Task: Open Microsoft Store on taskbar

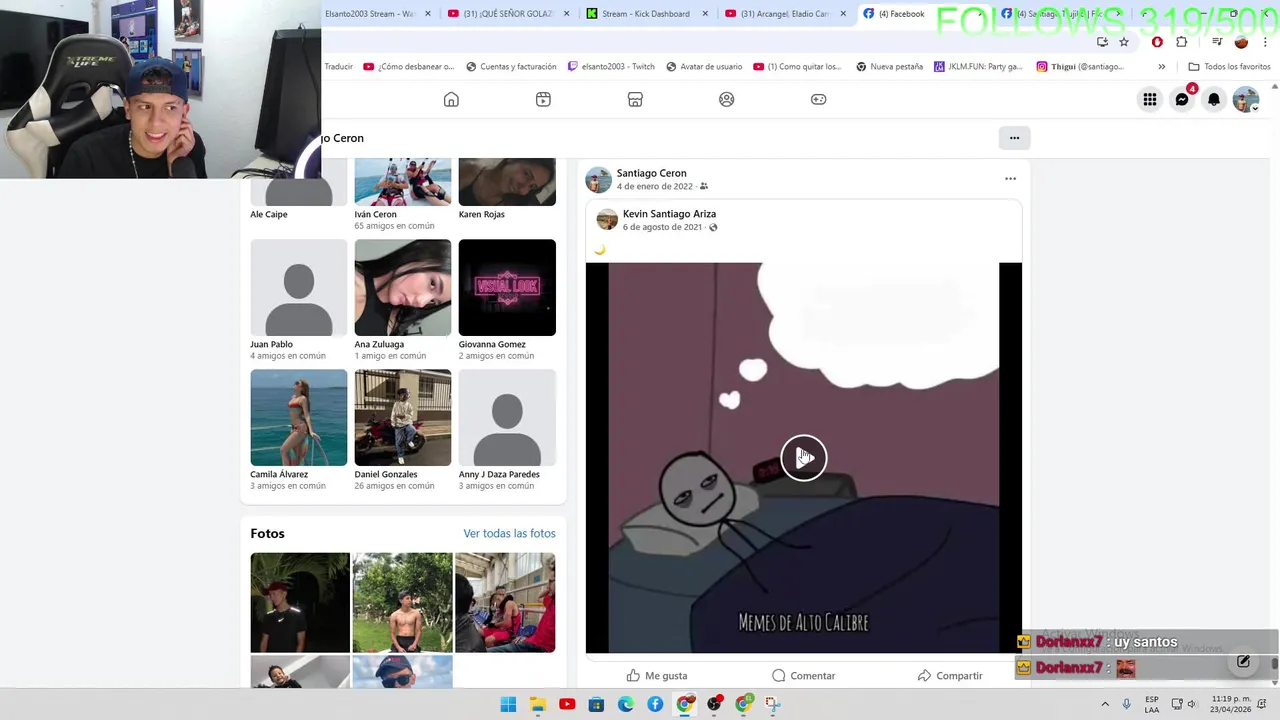Action: (x=596, y=704)
